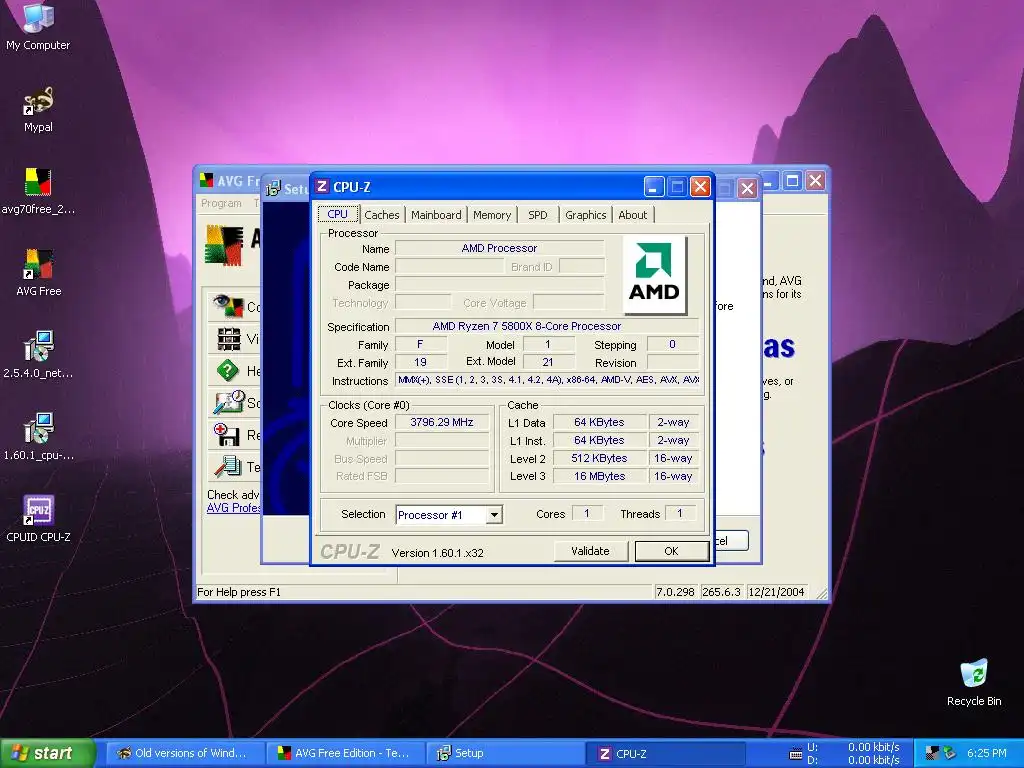The image size is (1024, 768).
Task: Switch to Old versions of Windows taskbar item
Action: coord(185,753)
